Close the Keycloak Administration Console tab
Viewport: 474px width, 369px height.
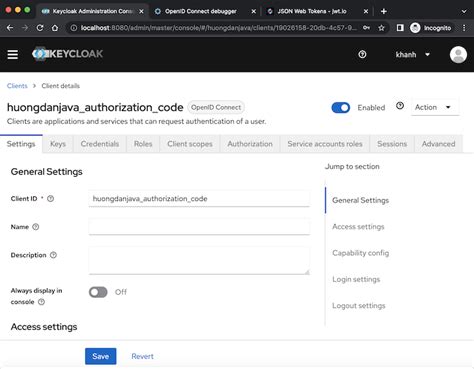tap(141, 11)
